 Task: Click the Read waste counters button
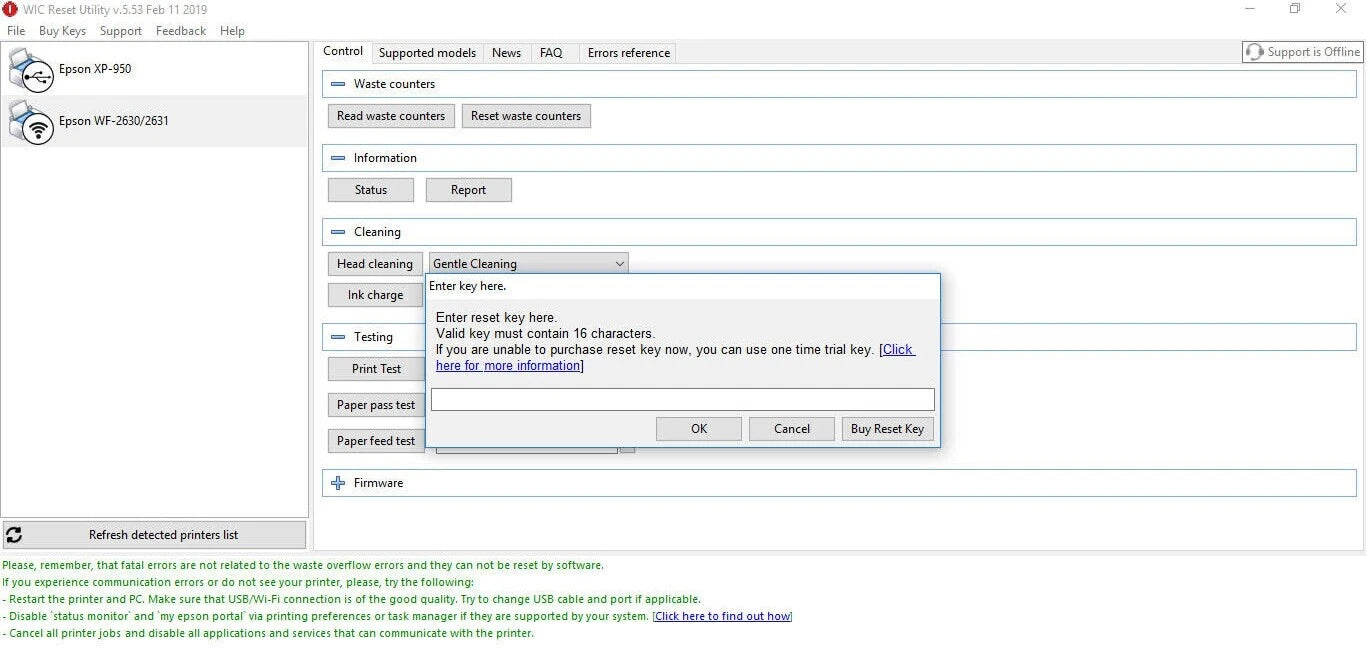(x=391, y=116)
